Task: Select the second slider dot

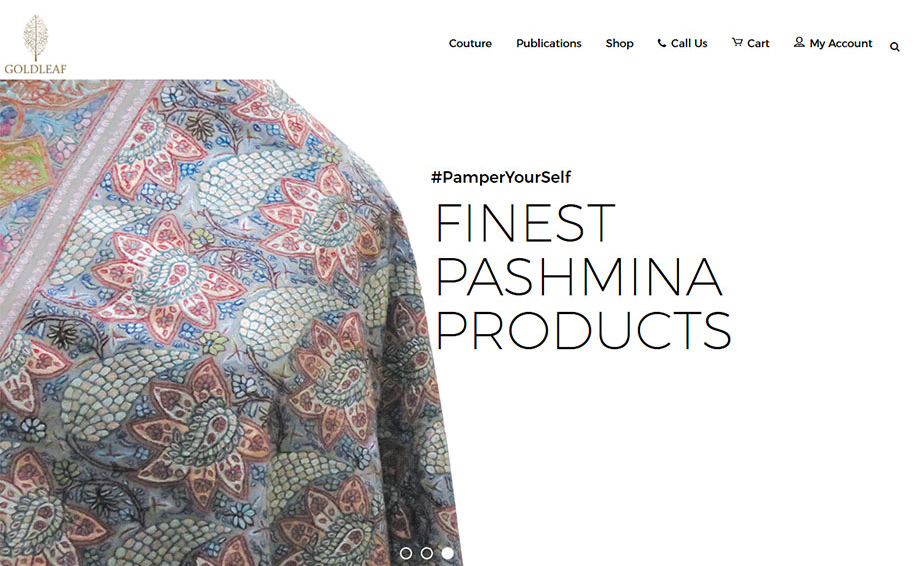Action: pyautogui.click(x=426, y=553)
